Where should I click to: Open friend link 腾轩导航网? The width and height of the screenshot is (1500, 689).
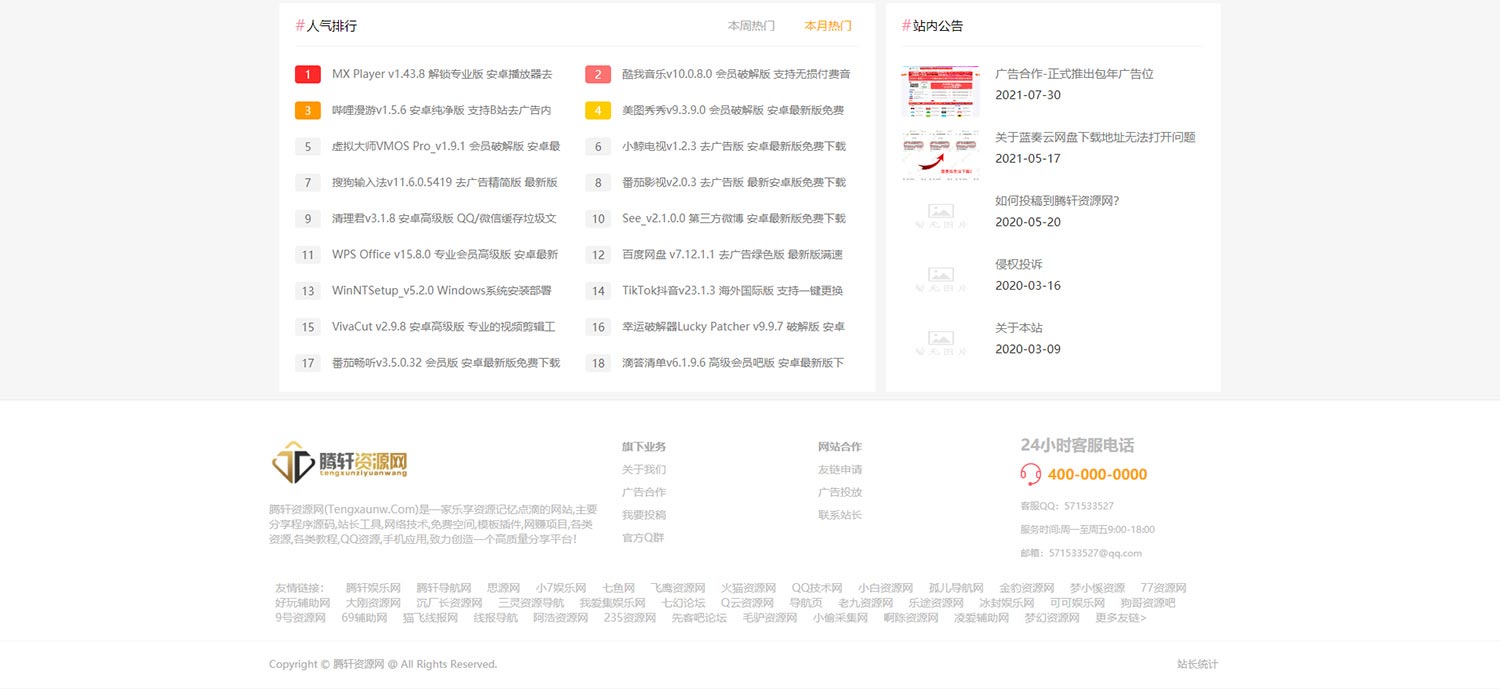click(x=444, y=588)
